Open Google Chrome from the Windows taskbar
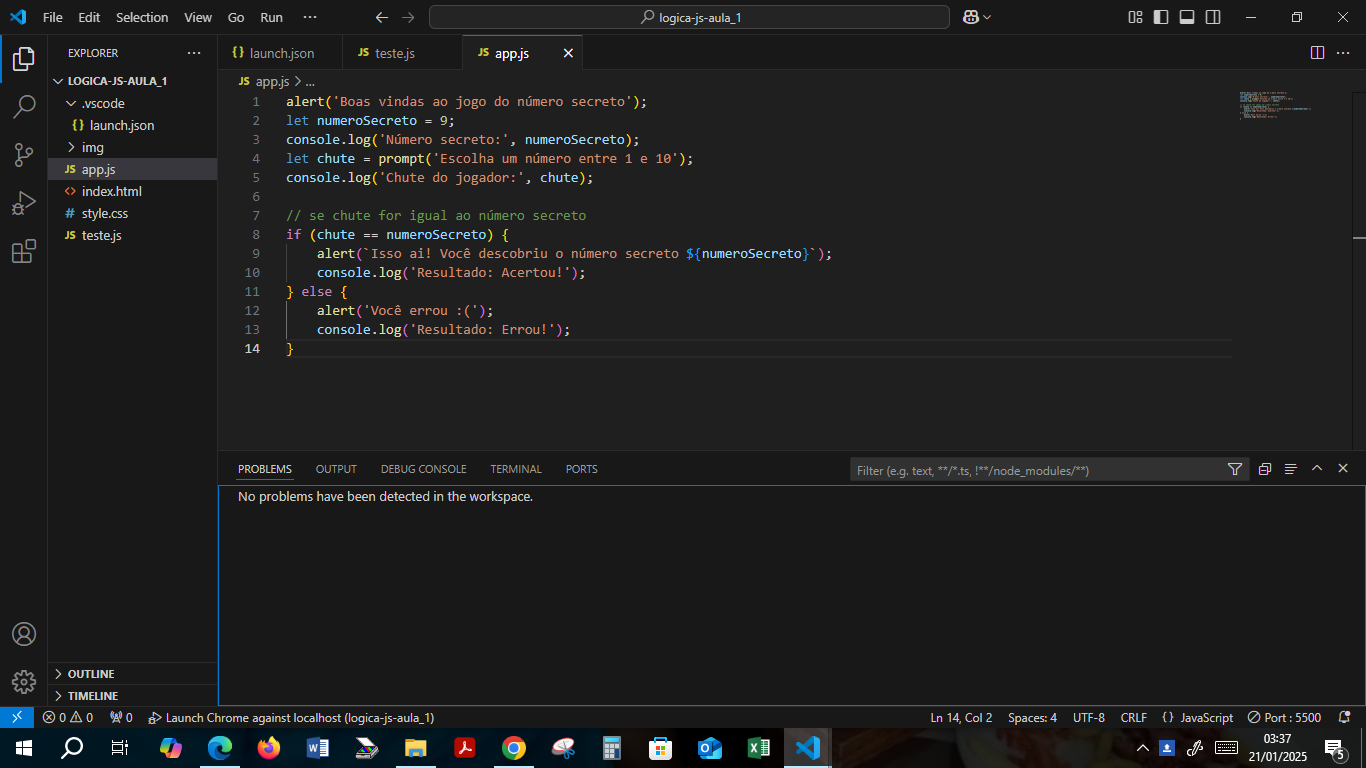Screen dimensions: 1366x768 coord(514,748)
